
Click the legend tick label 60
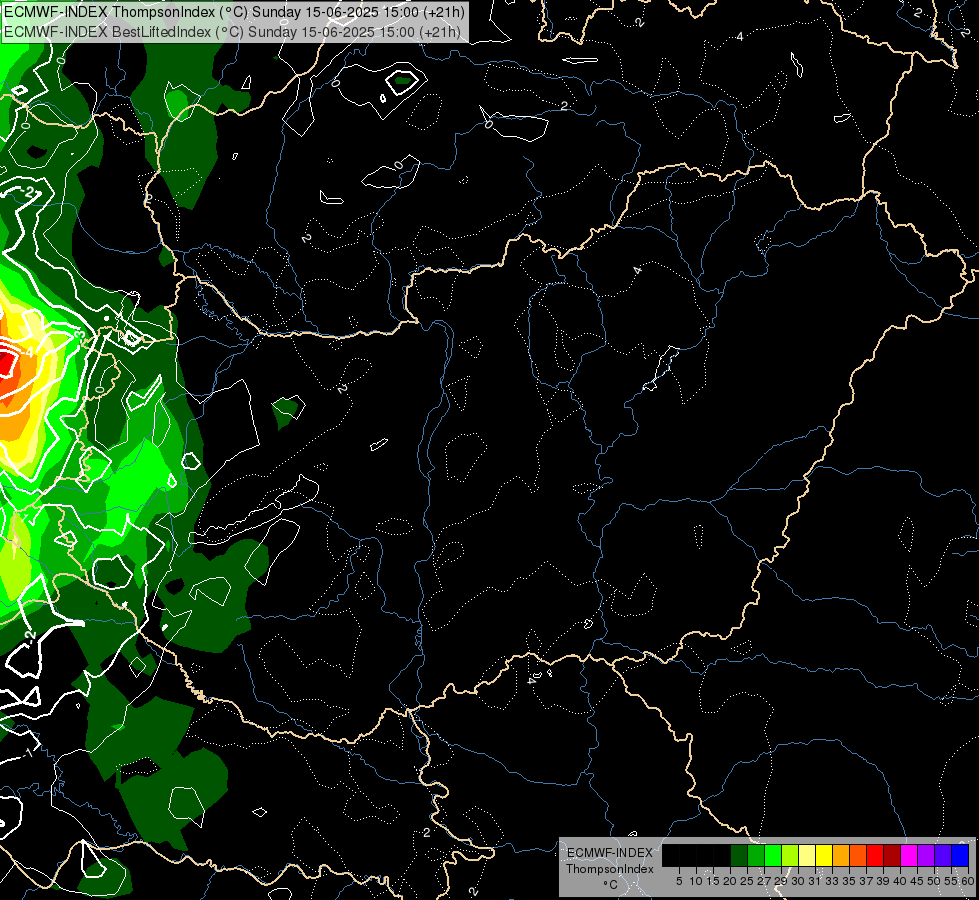click(x=967, y=881)
